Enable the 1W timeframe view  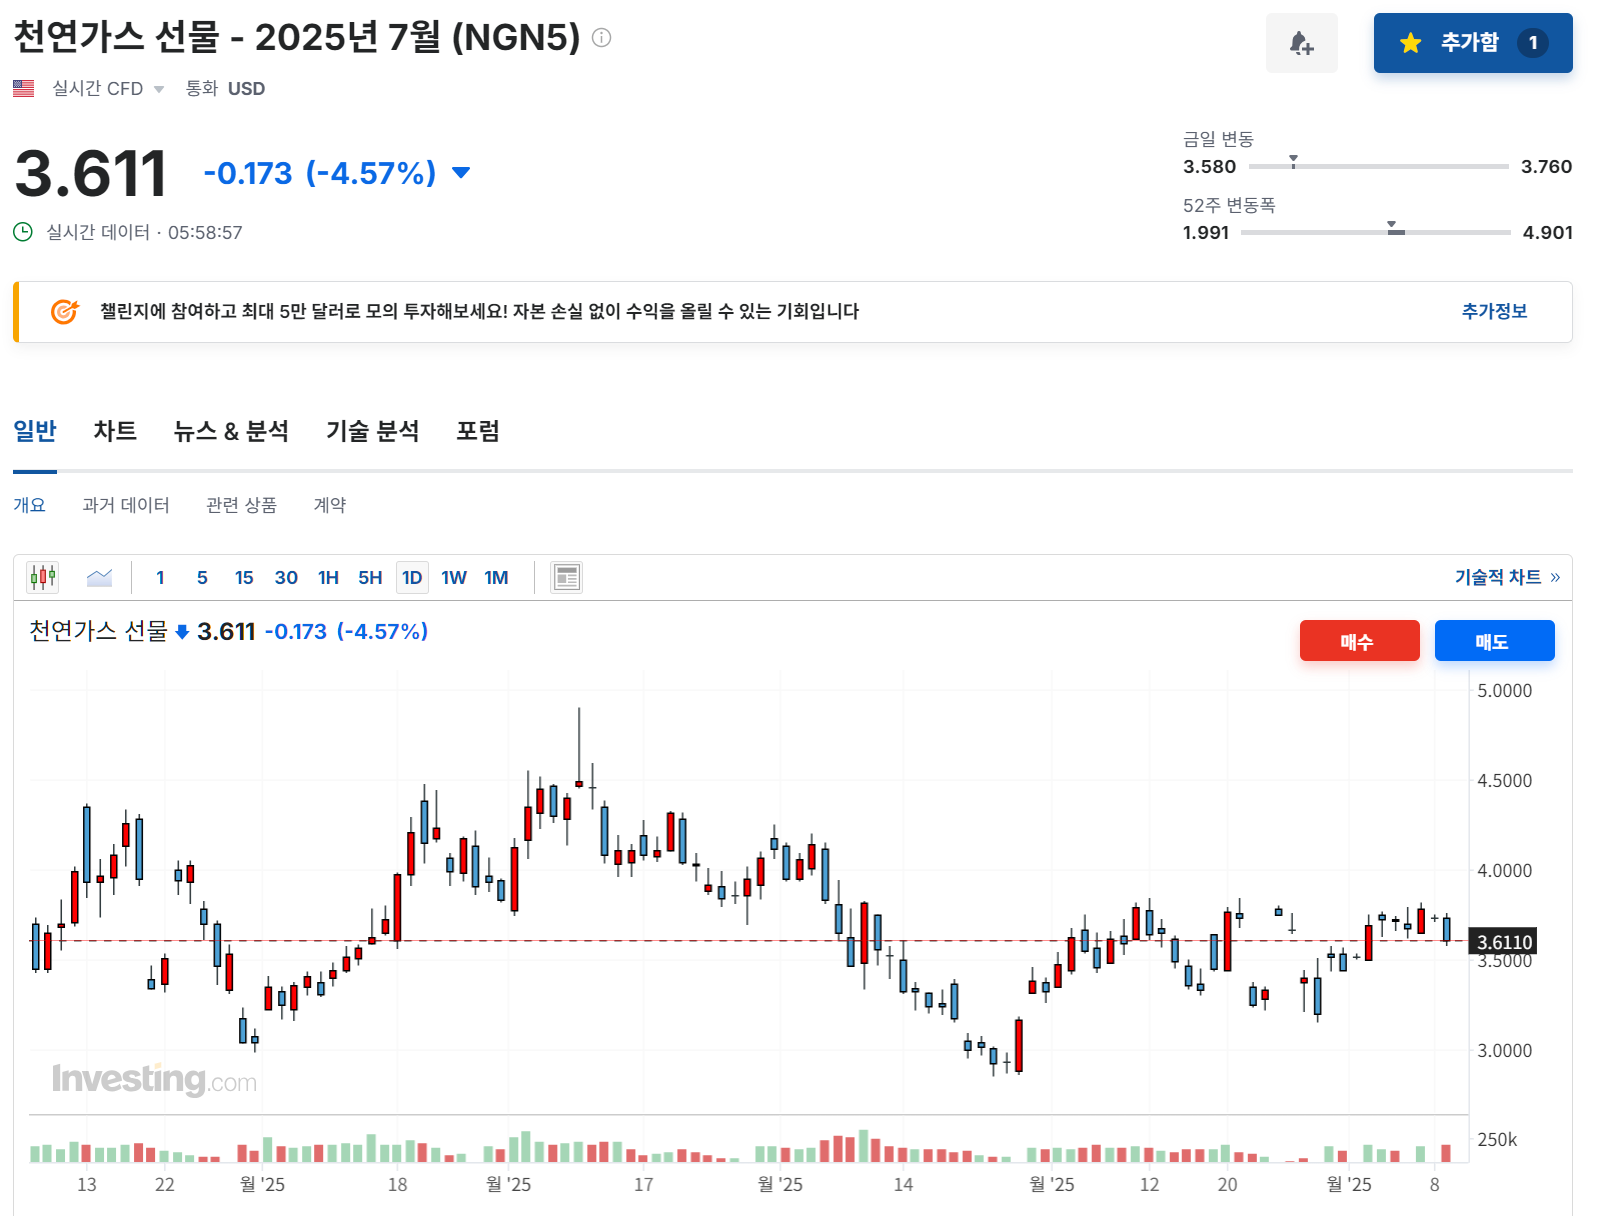pos(454,577)
